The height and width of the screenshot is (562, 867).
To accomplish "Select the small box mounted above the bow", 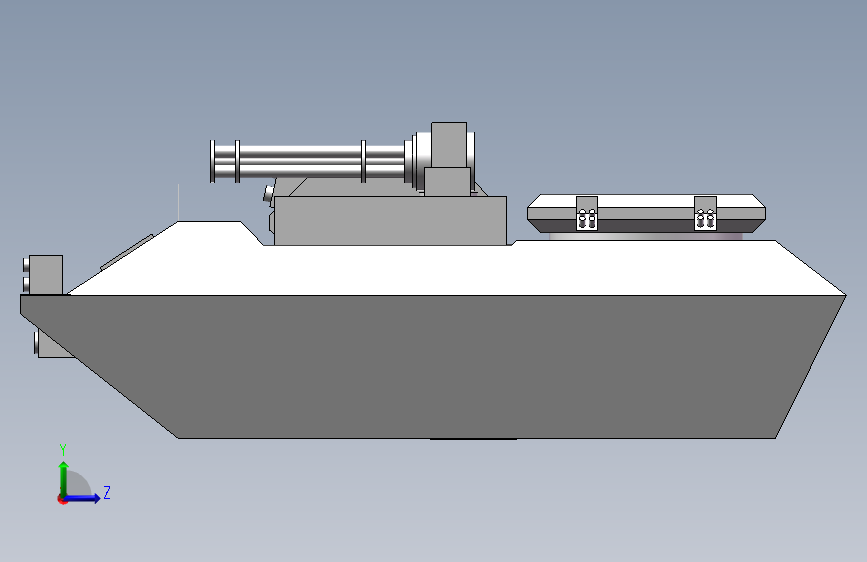I will 45,274.
